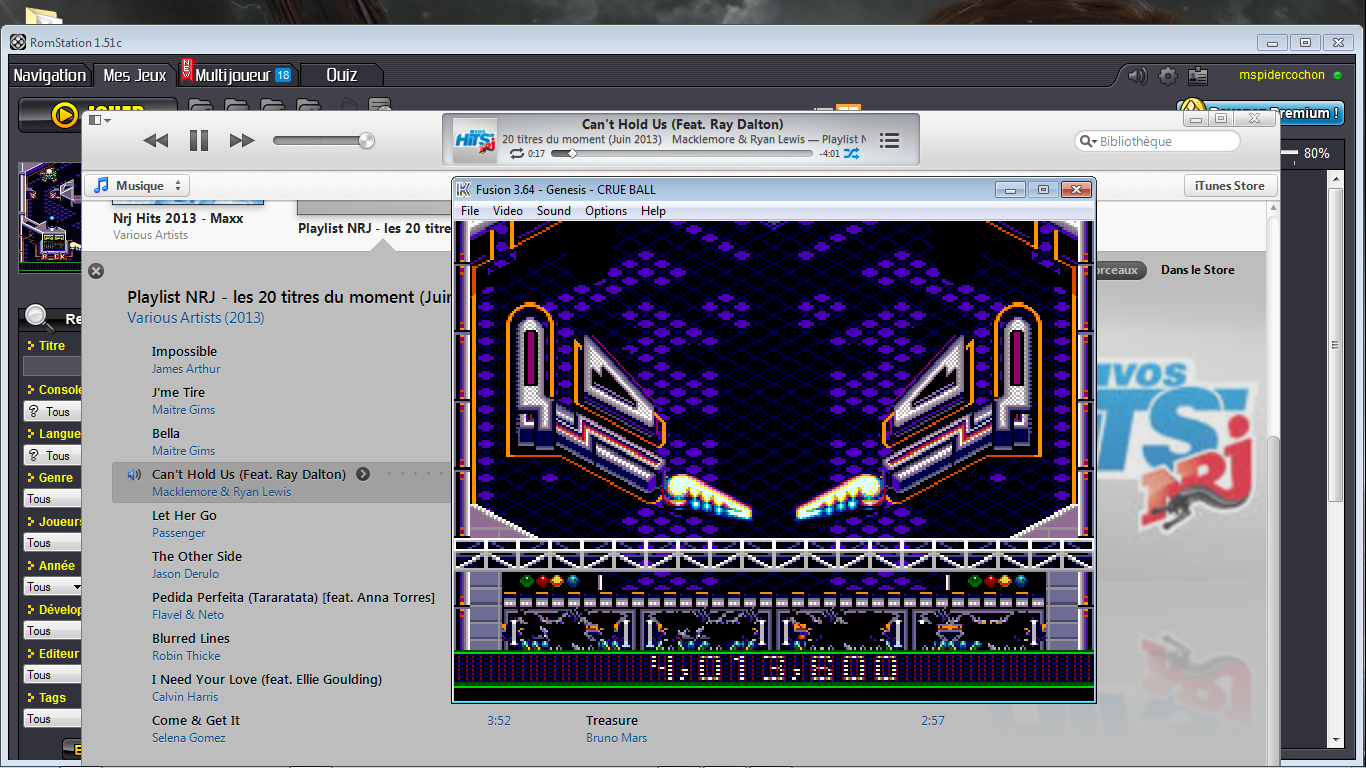
Task: Mute RomStation via the speaker icon
Action: coord(1137,75)
